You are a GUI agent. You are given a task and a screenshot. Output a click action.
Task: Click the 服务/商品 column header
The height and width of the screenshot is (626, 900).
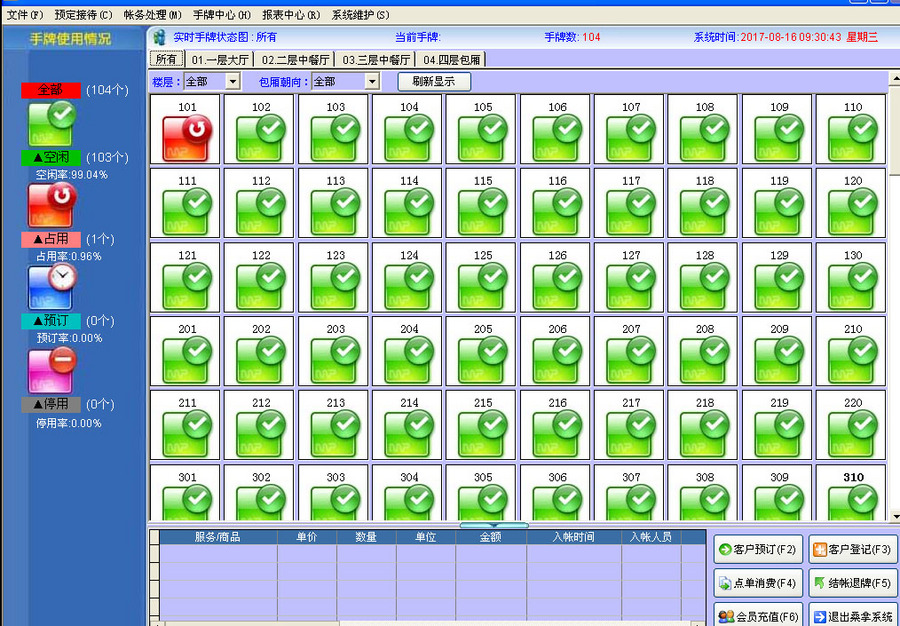[218, 538]
